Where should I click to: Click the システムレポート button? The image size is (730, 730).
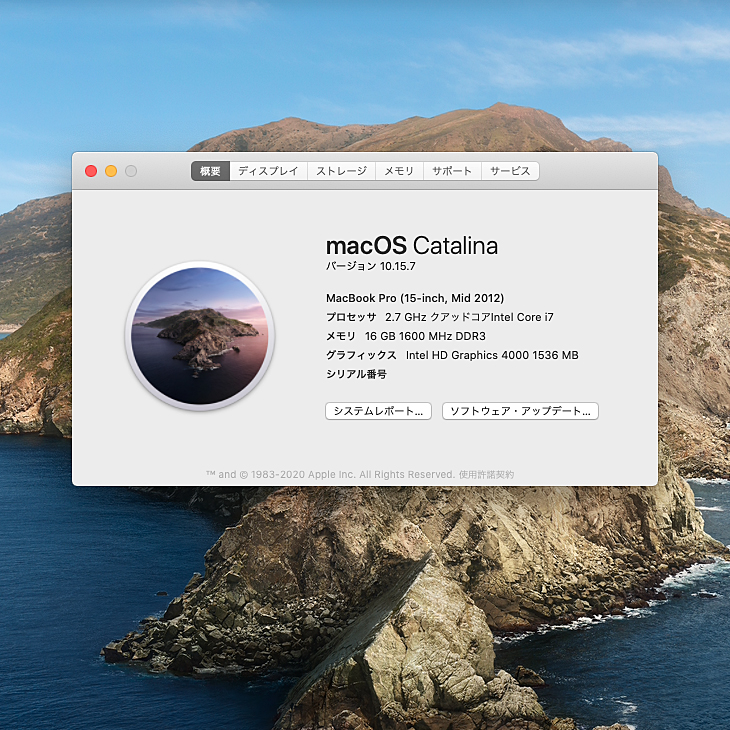tap(379, 411)
